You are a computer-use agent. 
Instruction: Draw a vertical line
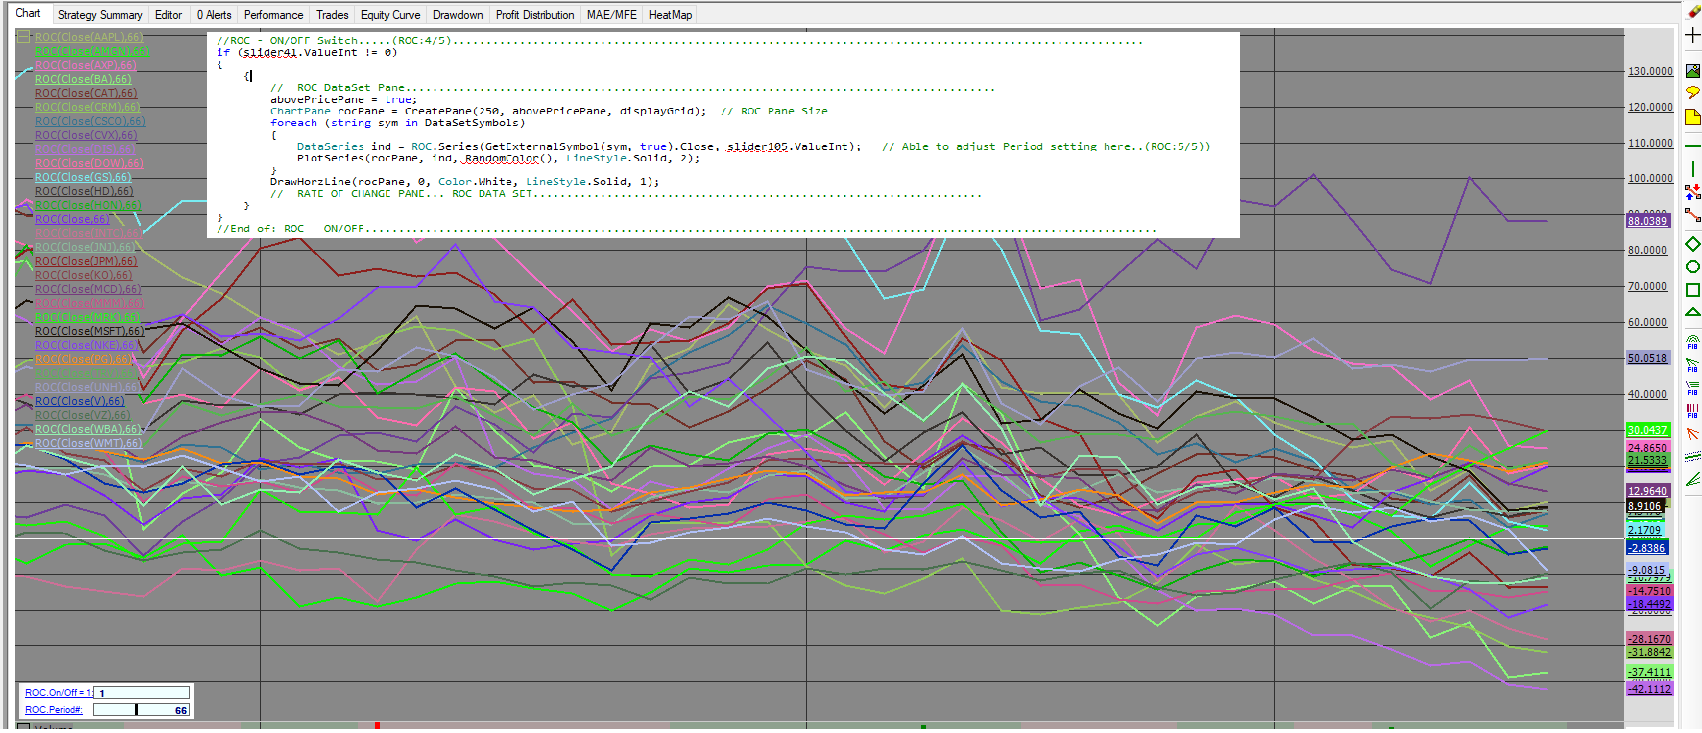pyautogui.click(x=1692, y=169)
